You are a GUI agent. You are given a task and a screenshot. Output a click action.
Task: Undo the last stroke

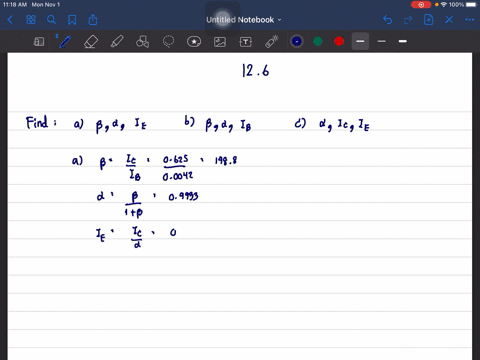coord(387,20)
